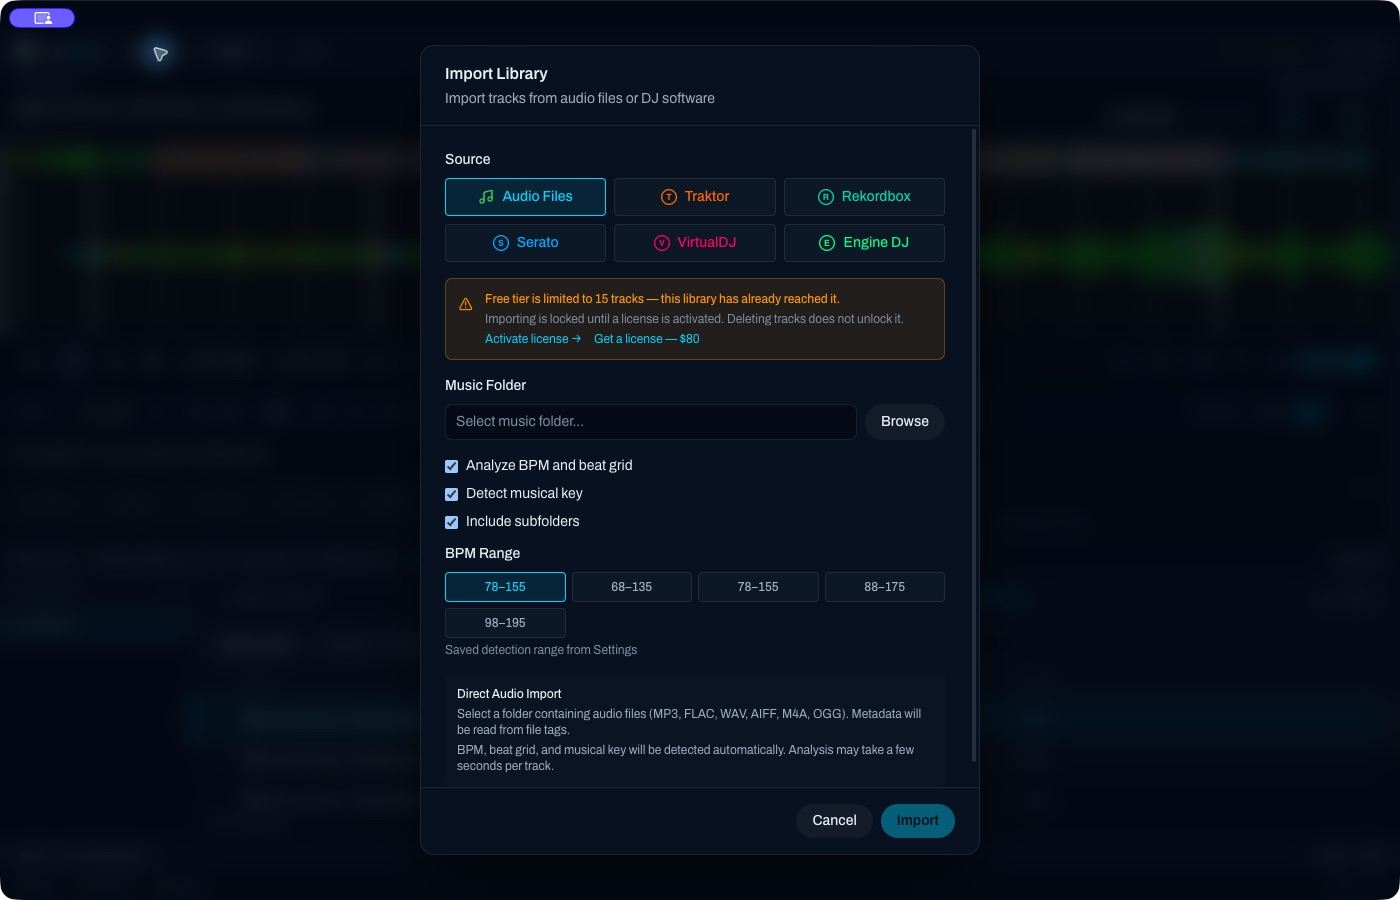1400x900 pixels.
Task: Click the Import button
Action: [x=918, y=821]
